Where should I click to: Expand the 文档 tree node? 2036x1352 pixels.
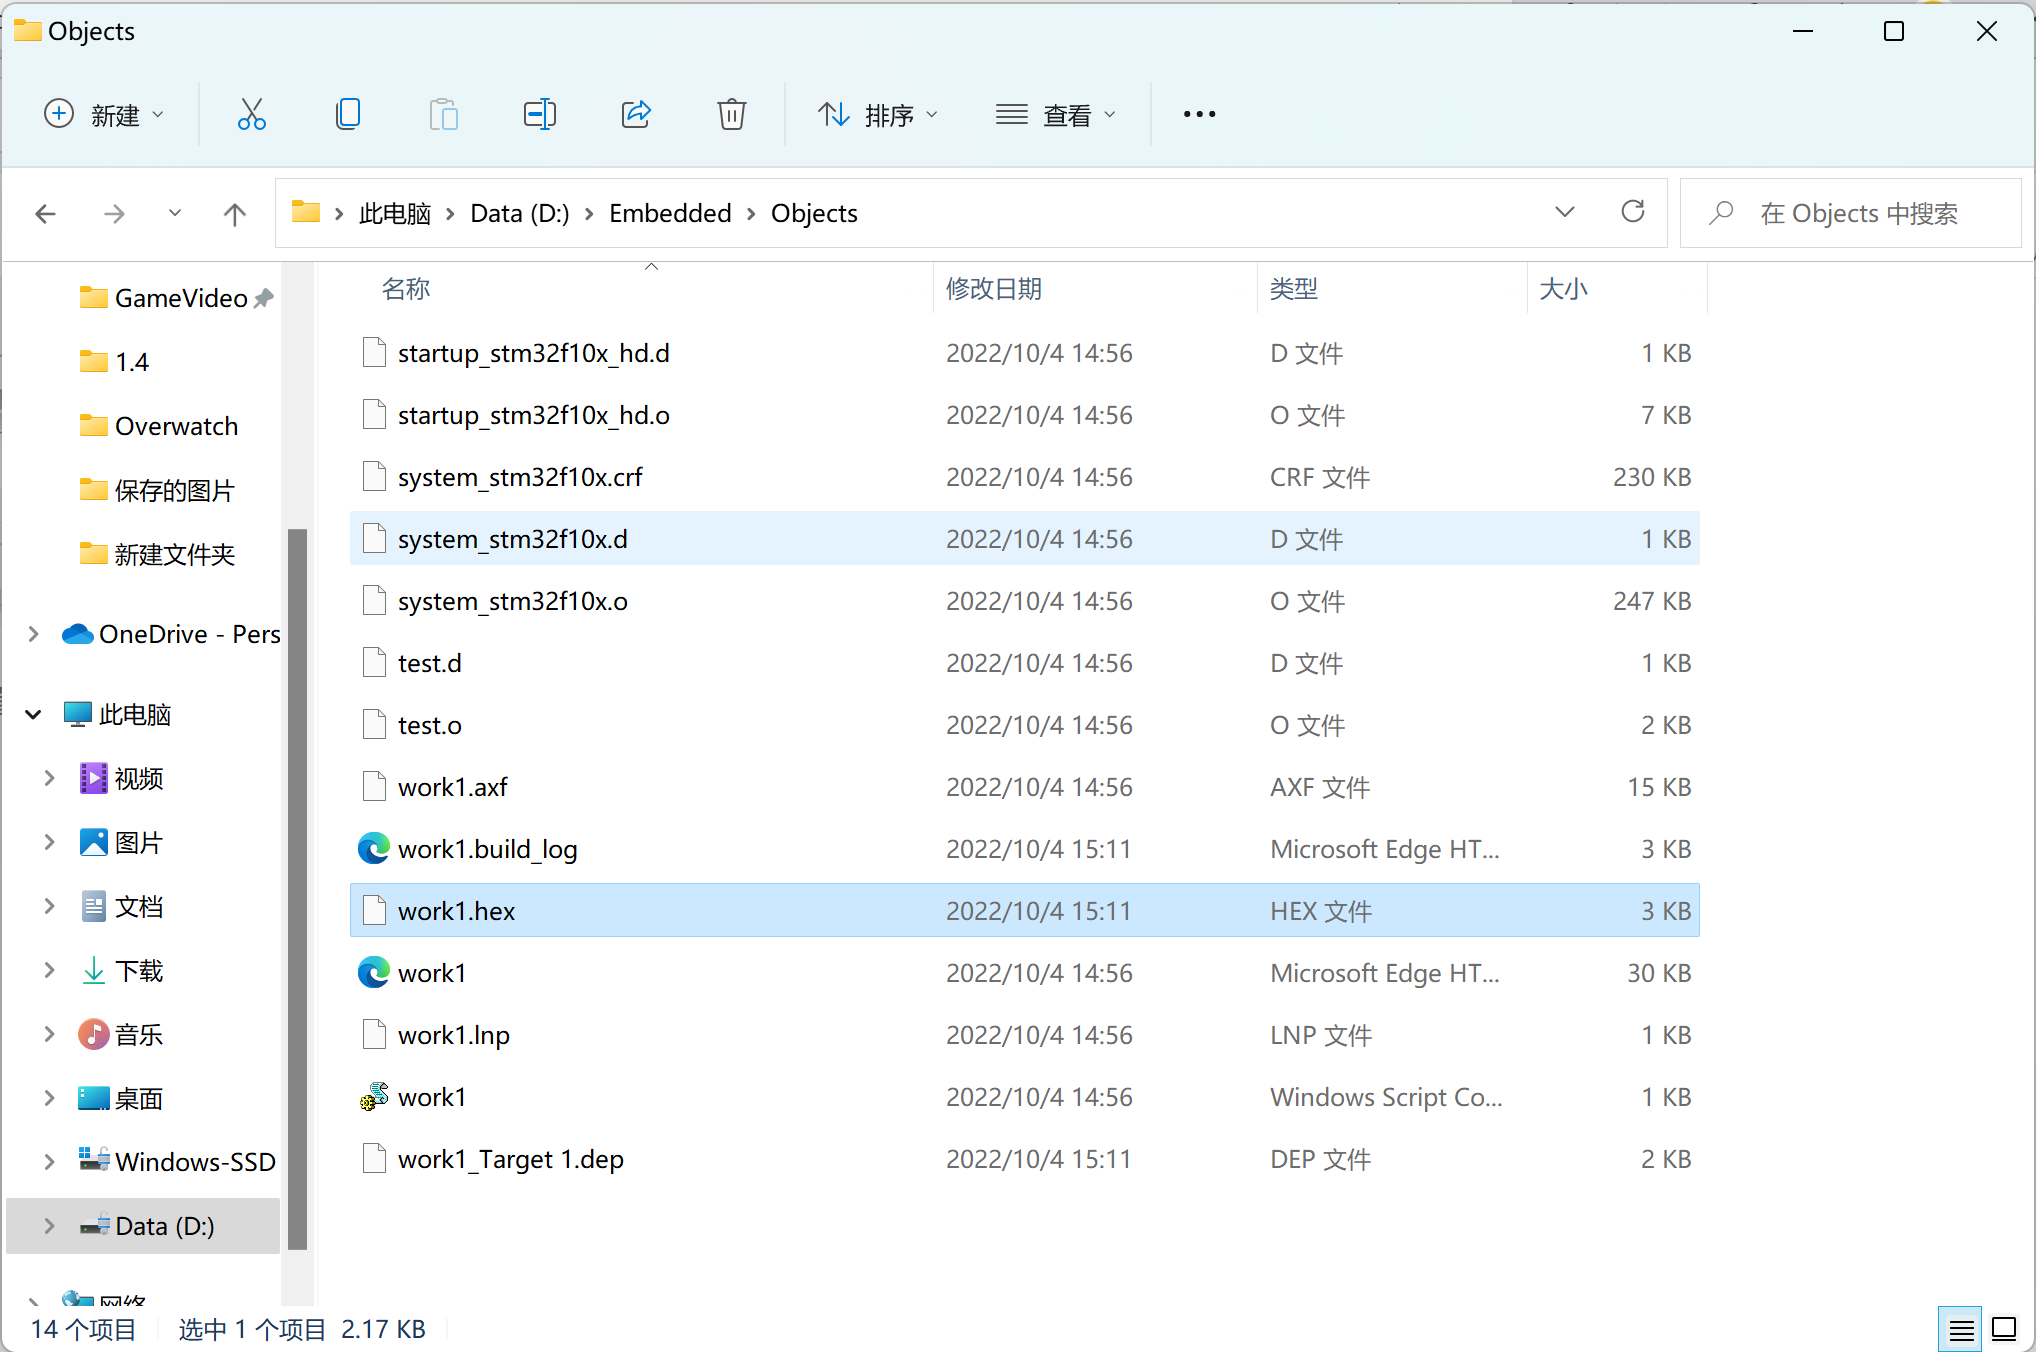point(49,906)
